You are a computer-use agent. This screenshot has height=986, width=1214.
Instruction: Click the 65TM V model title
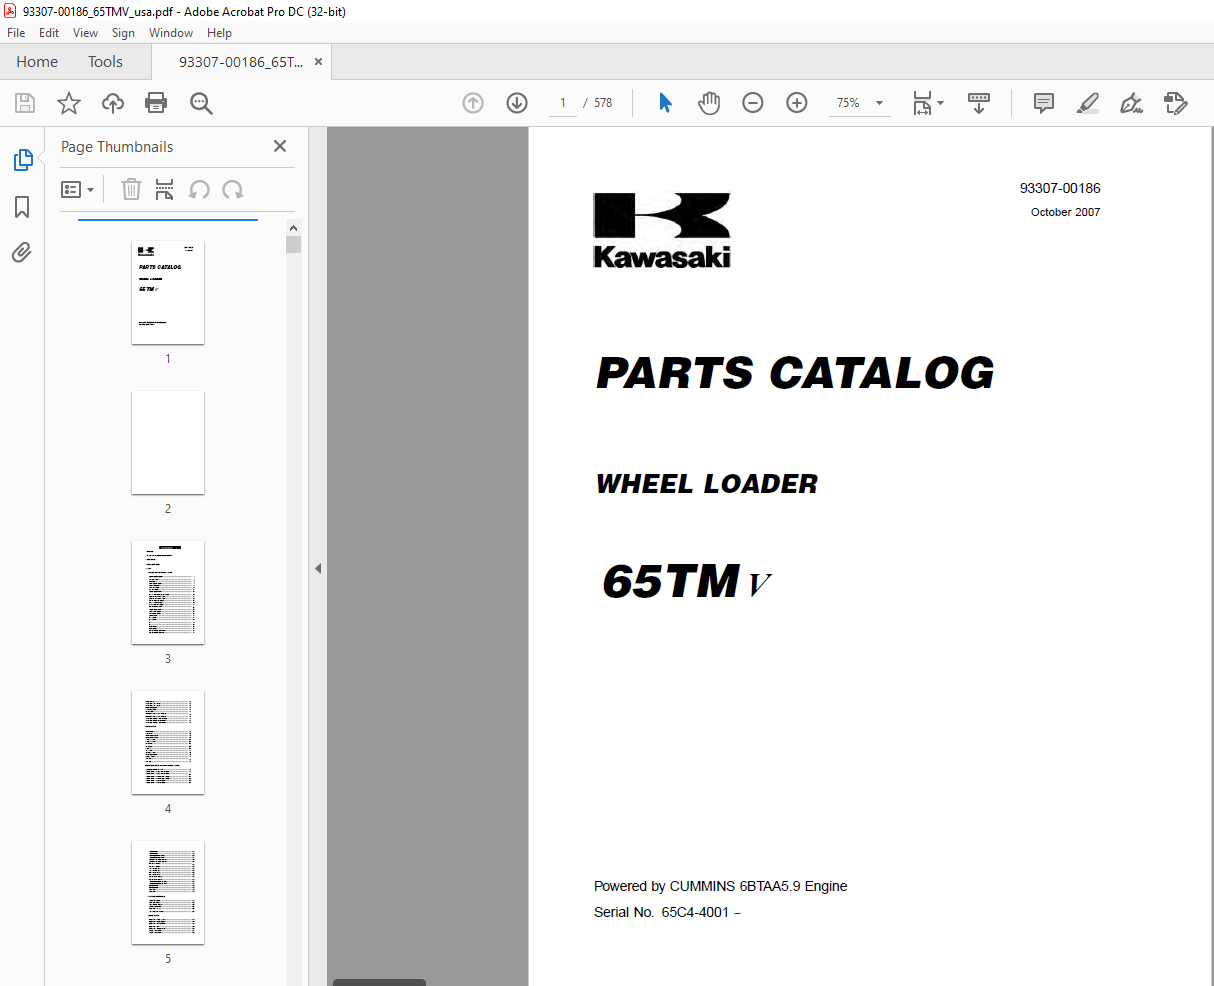pos(687,581)
